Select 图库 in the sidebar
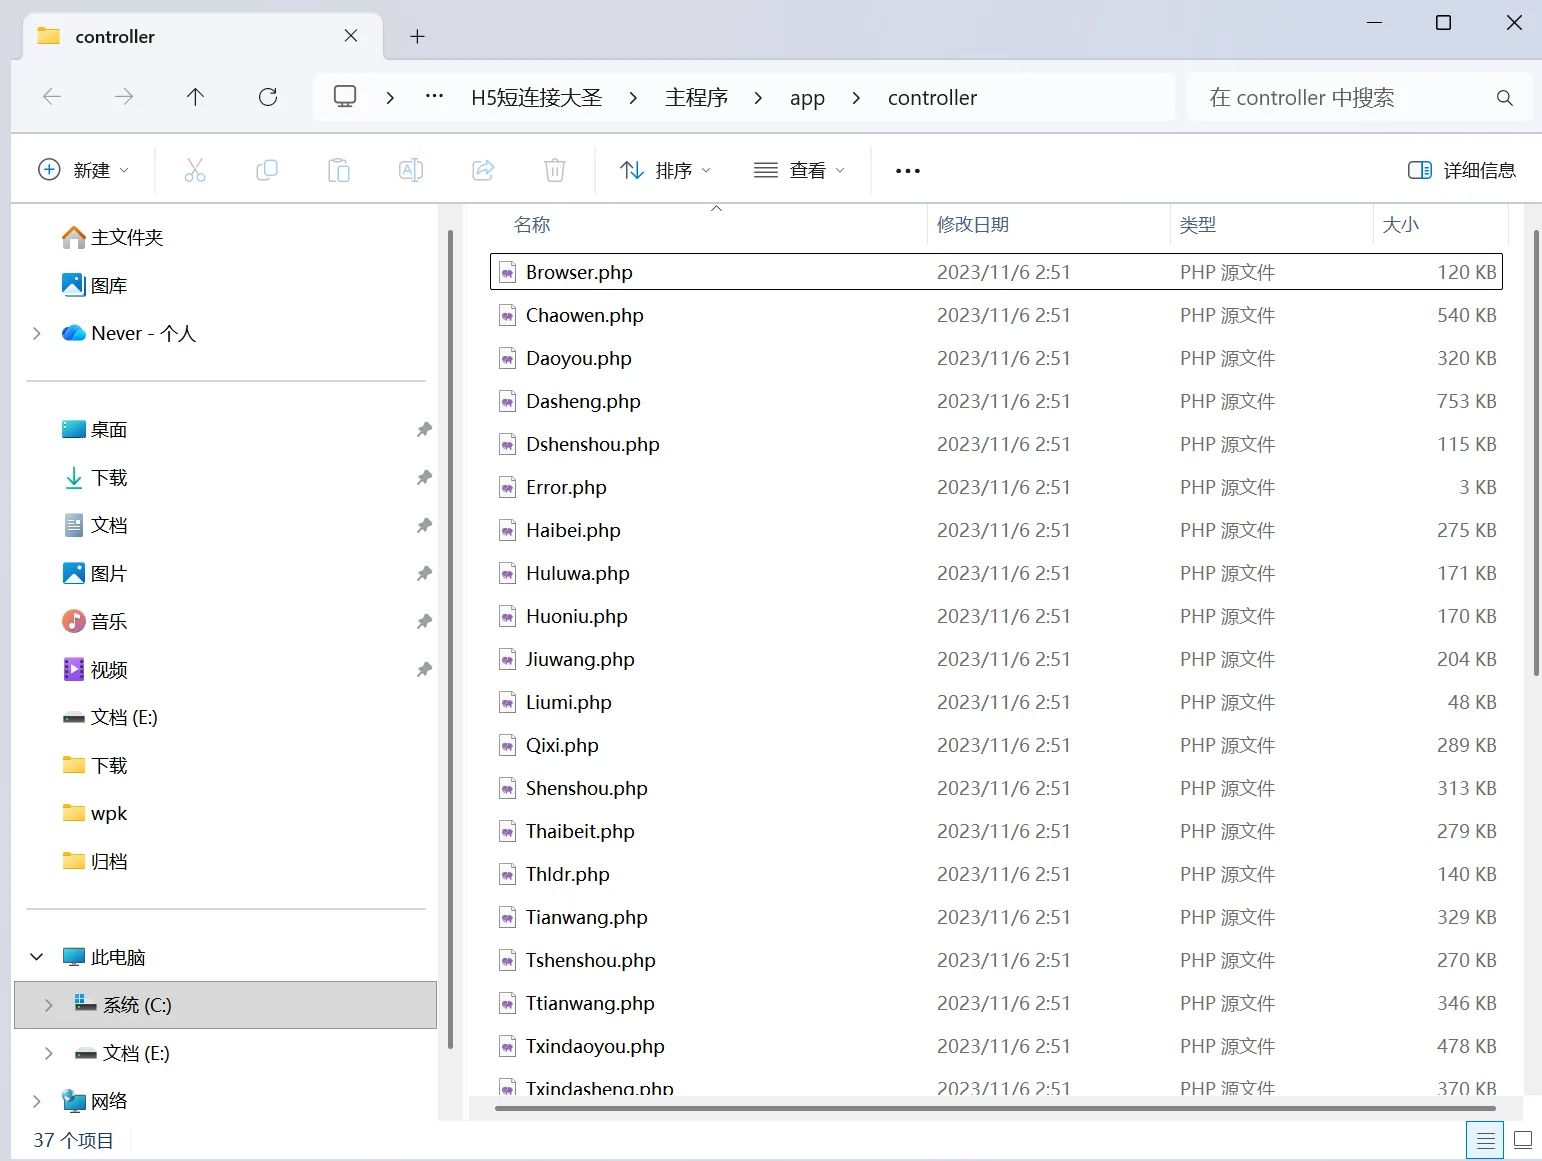 pos(95,285)
